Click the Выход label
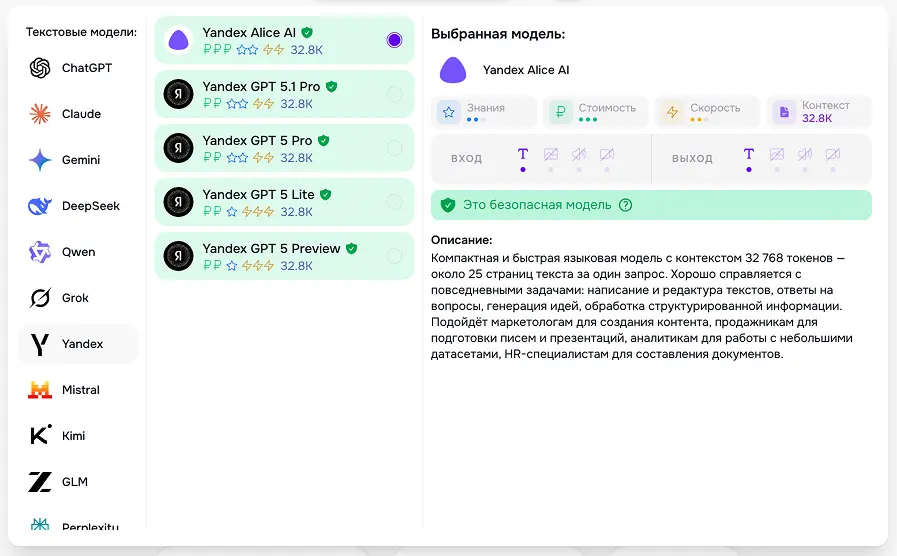 click(x=692, y=158)
